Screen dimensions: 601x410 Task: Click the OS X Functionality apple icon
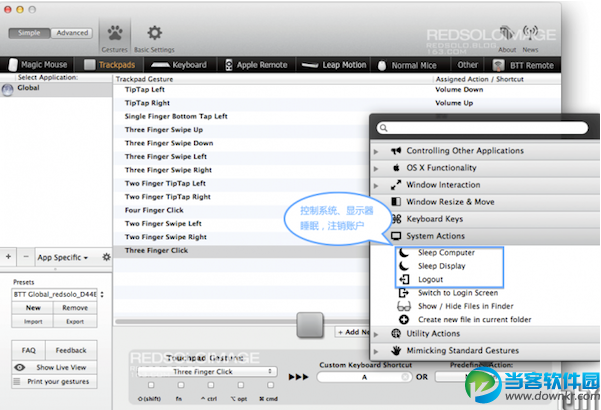(x=396, y=168)
